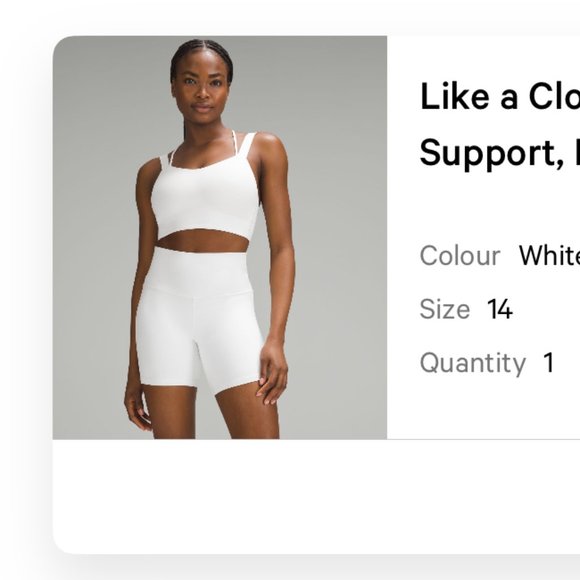Click the page background above the card
This screenshot has width=580, height=580.
(x=290, y=17)
